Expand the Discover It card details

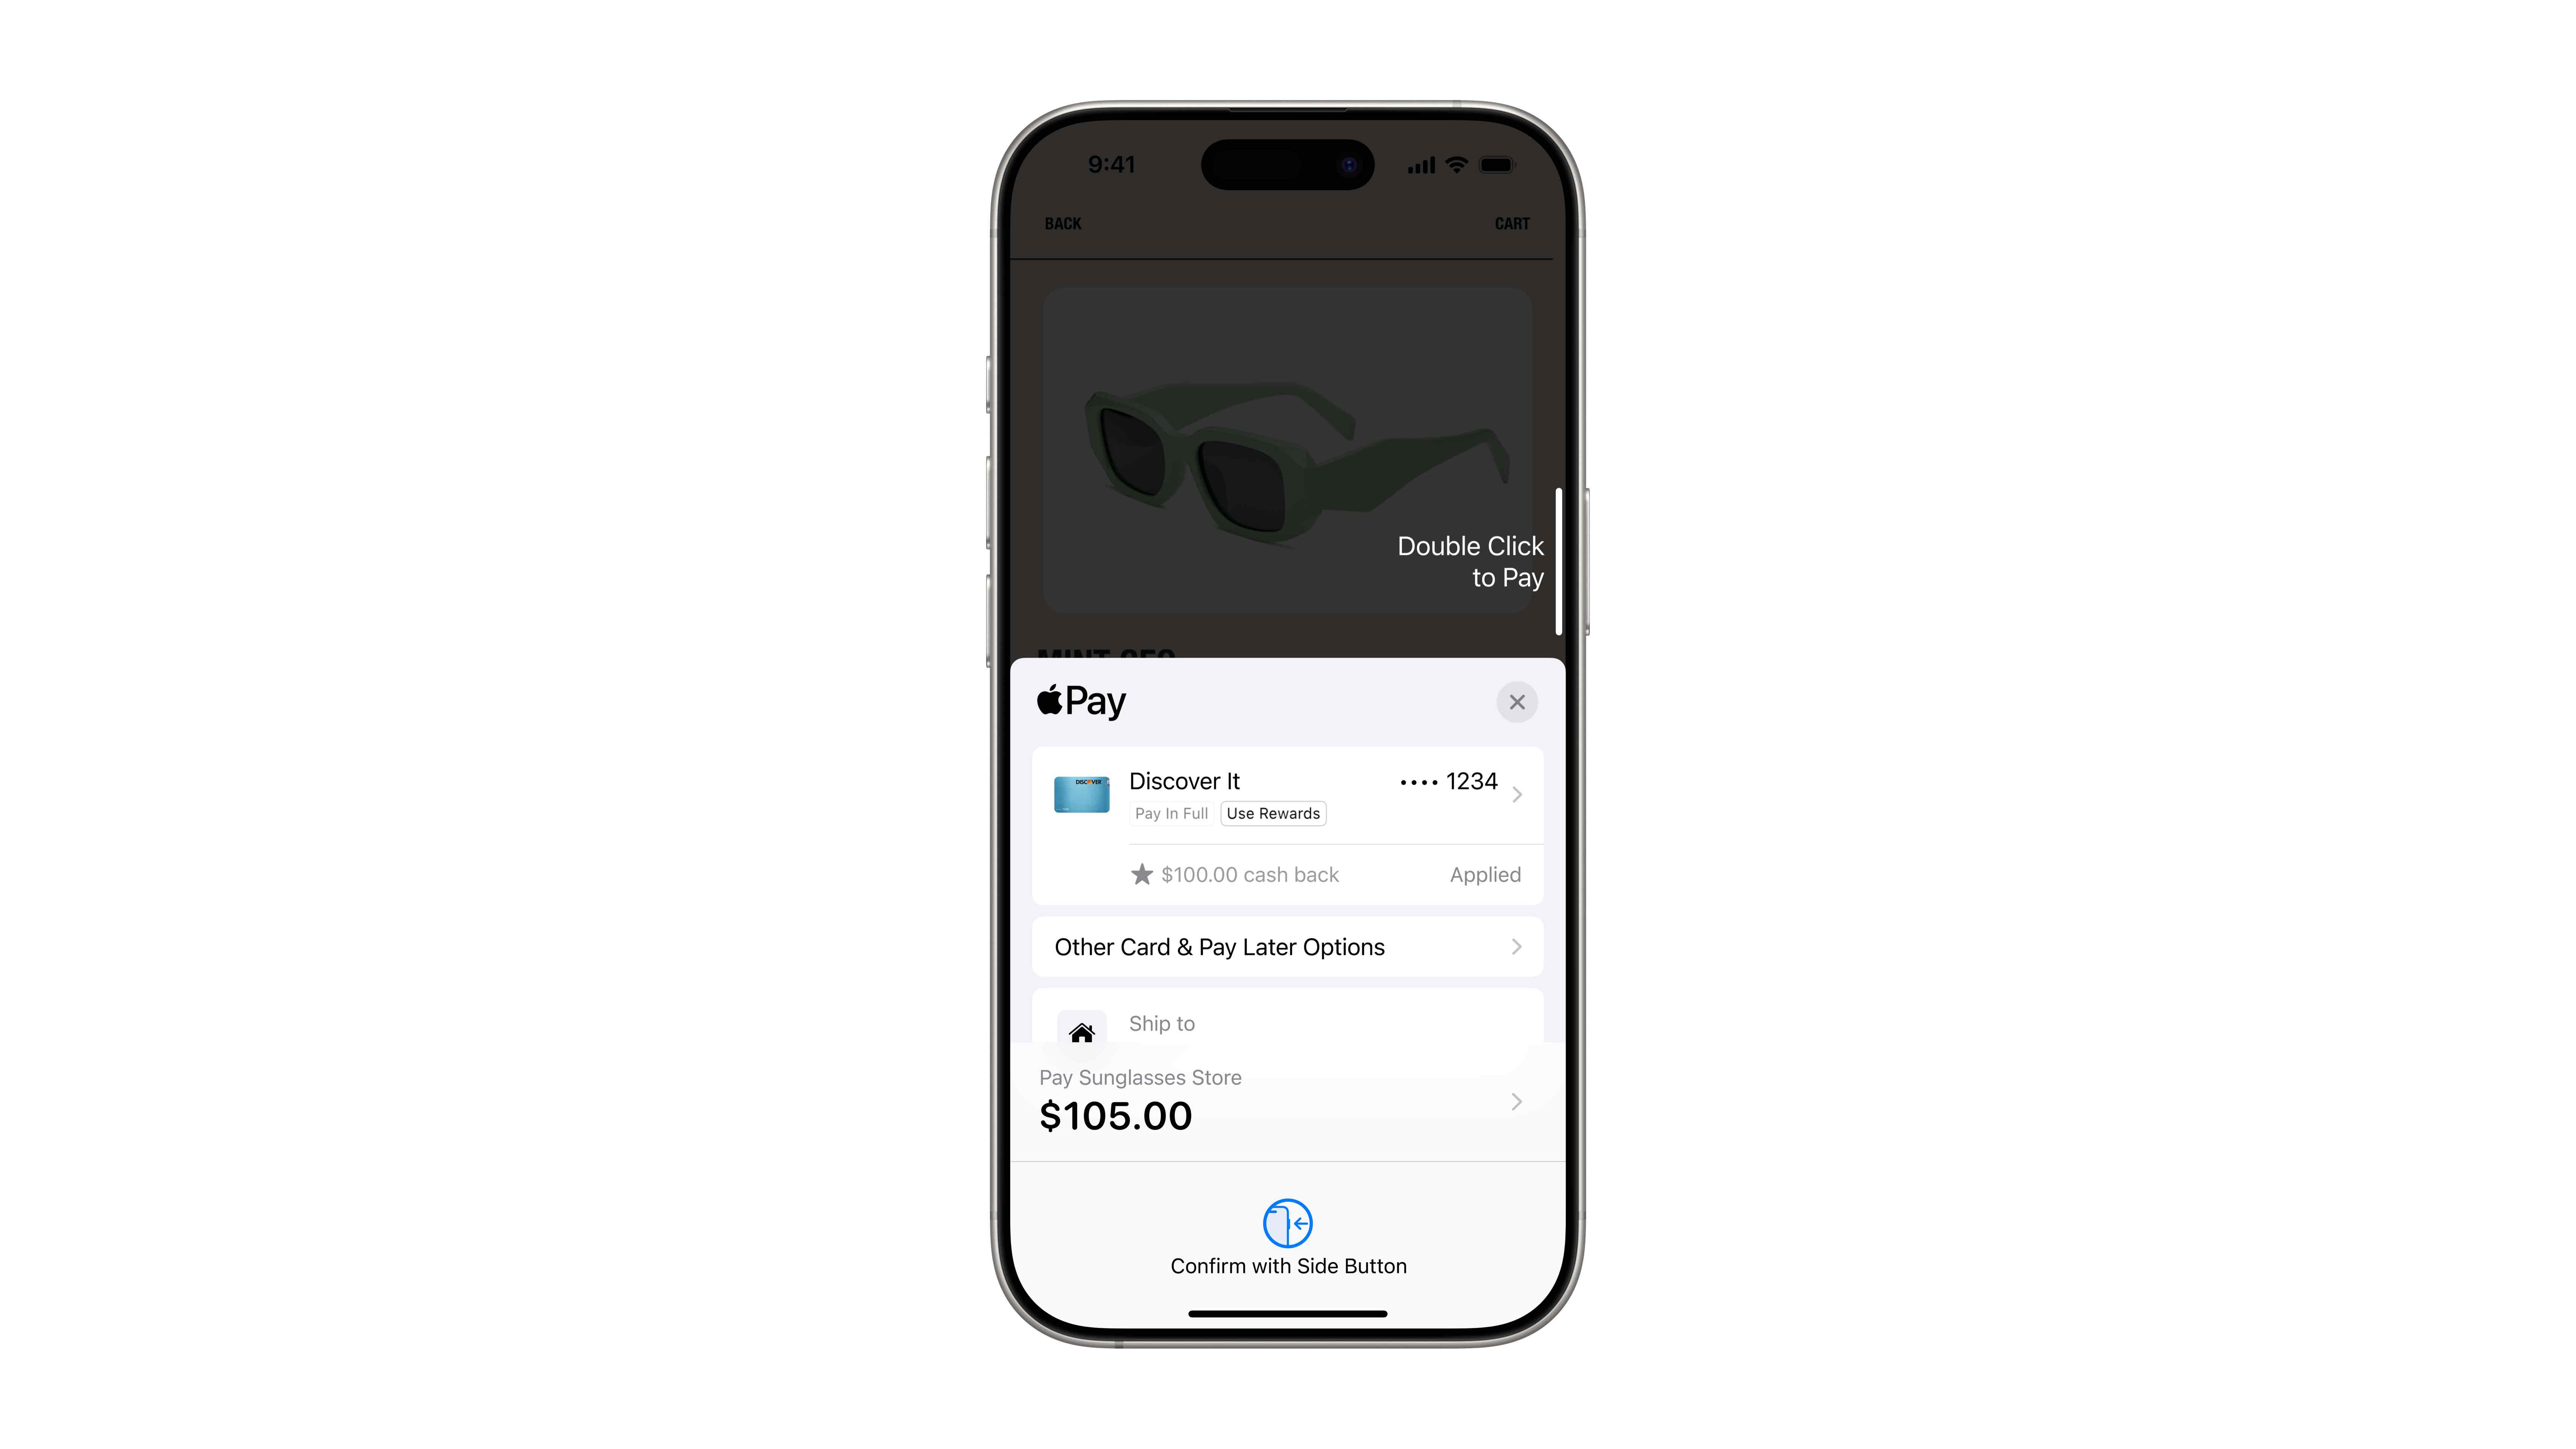(x=1518, y=795)
